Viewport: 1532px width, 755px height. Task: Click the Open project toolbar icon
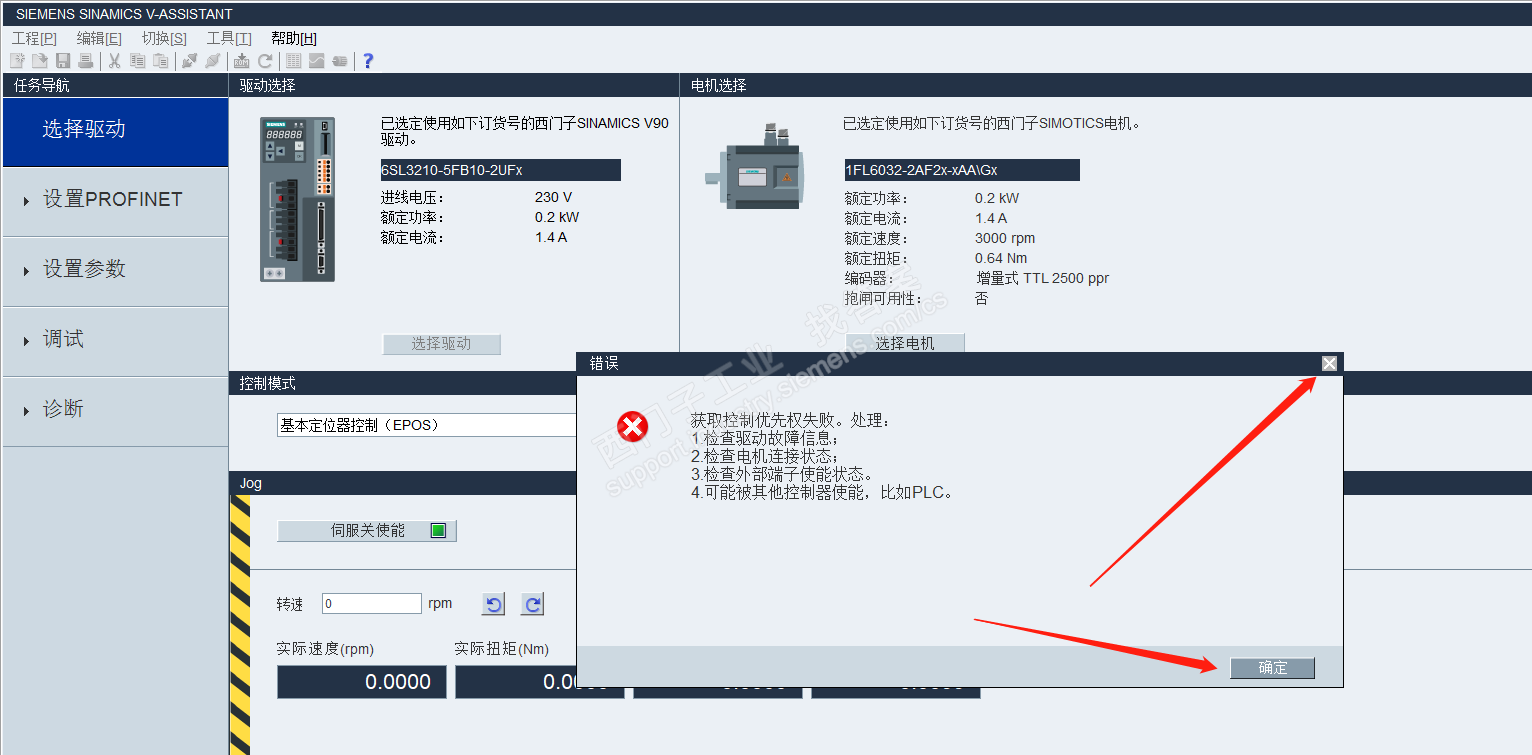coord(40,61)
